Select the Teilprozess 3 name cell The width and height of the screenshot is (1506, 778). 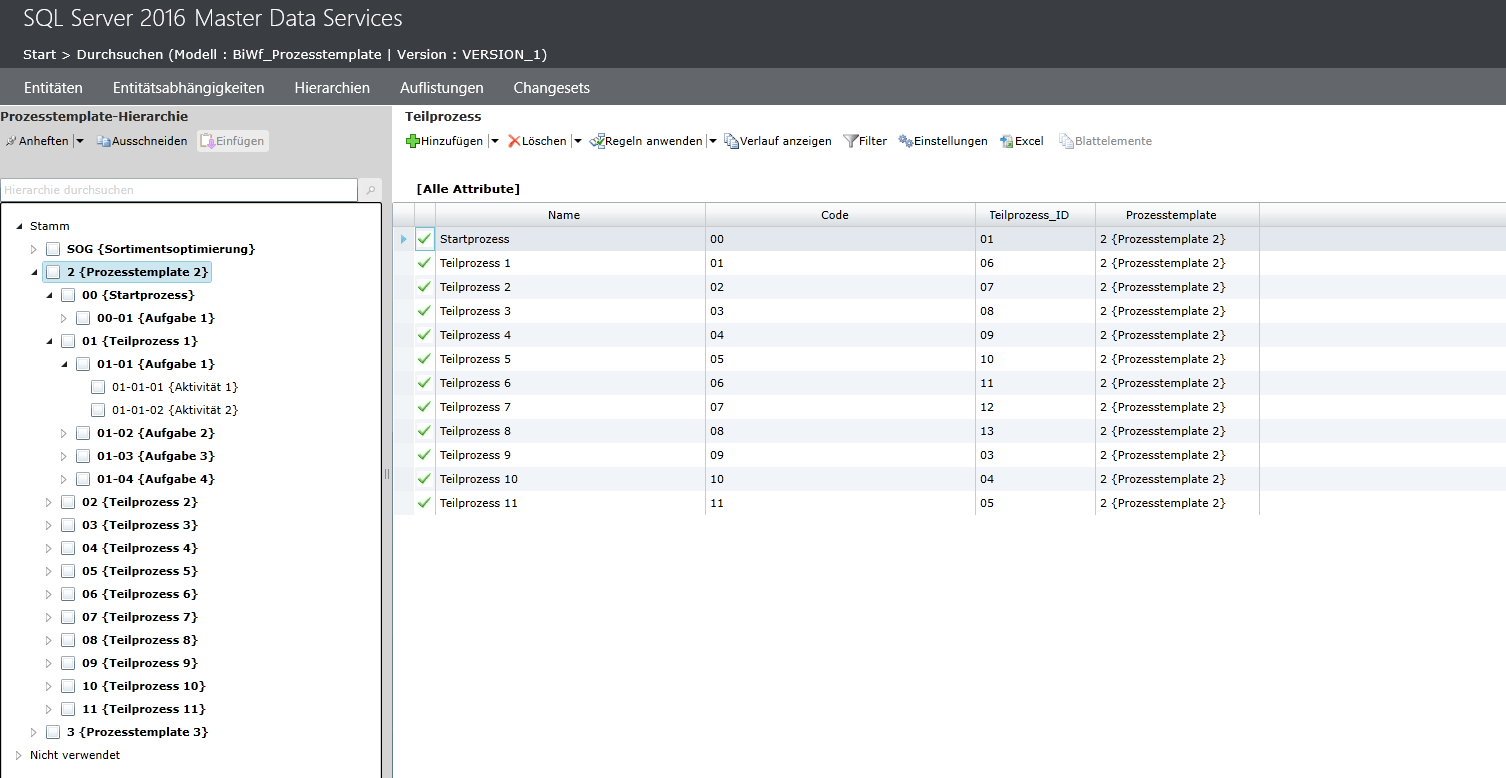click(570, 311)
